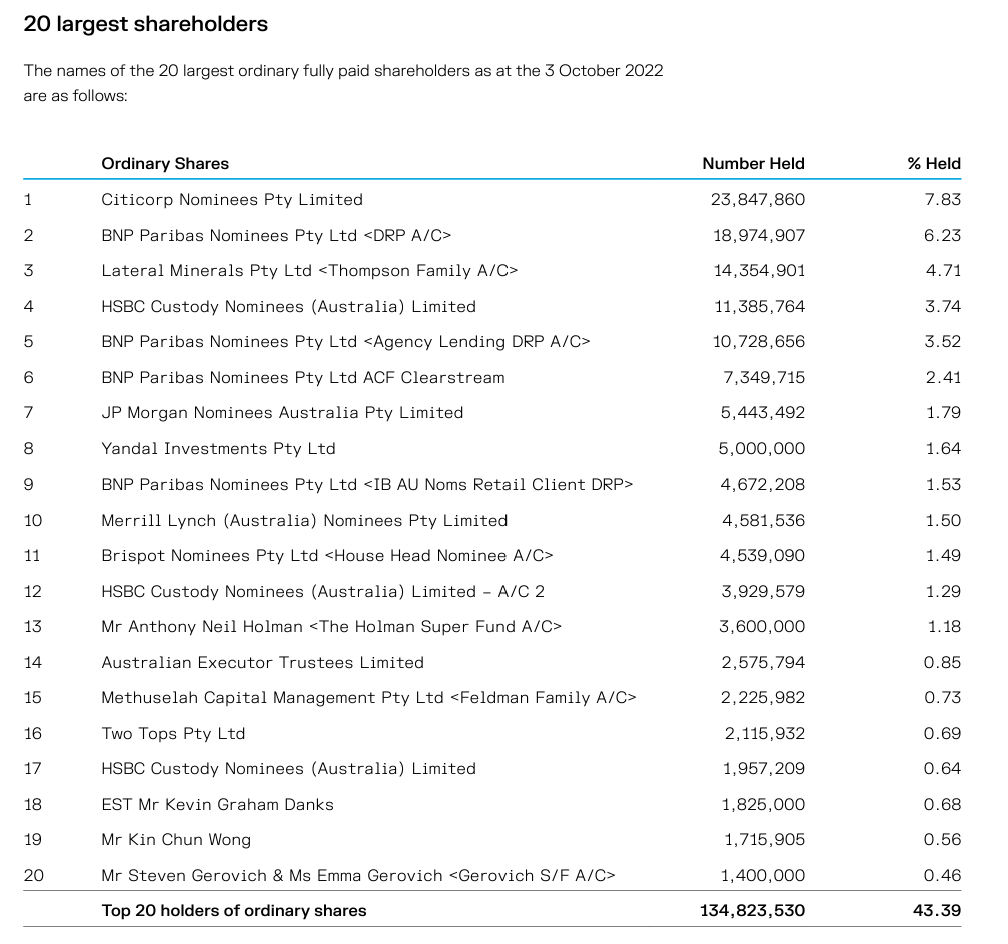
Task: Select 'Top 20 holders of ordinary shares' label
Action: click(234, 911)
